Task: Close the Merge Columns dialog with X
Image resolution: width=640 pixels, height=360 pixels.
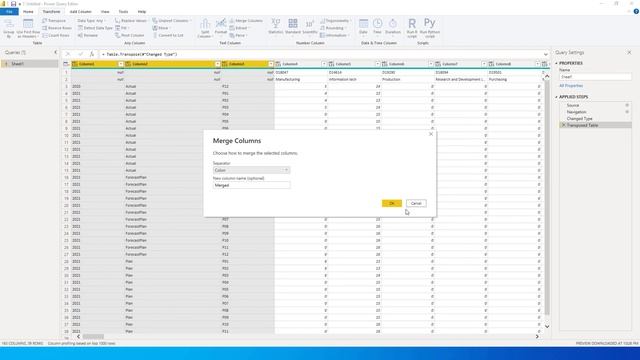Action: (431, 134)
